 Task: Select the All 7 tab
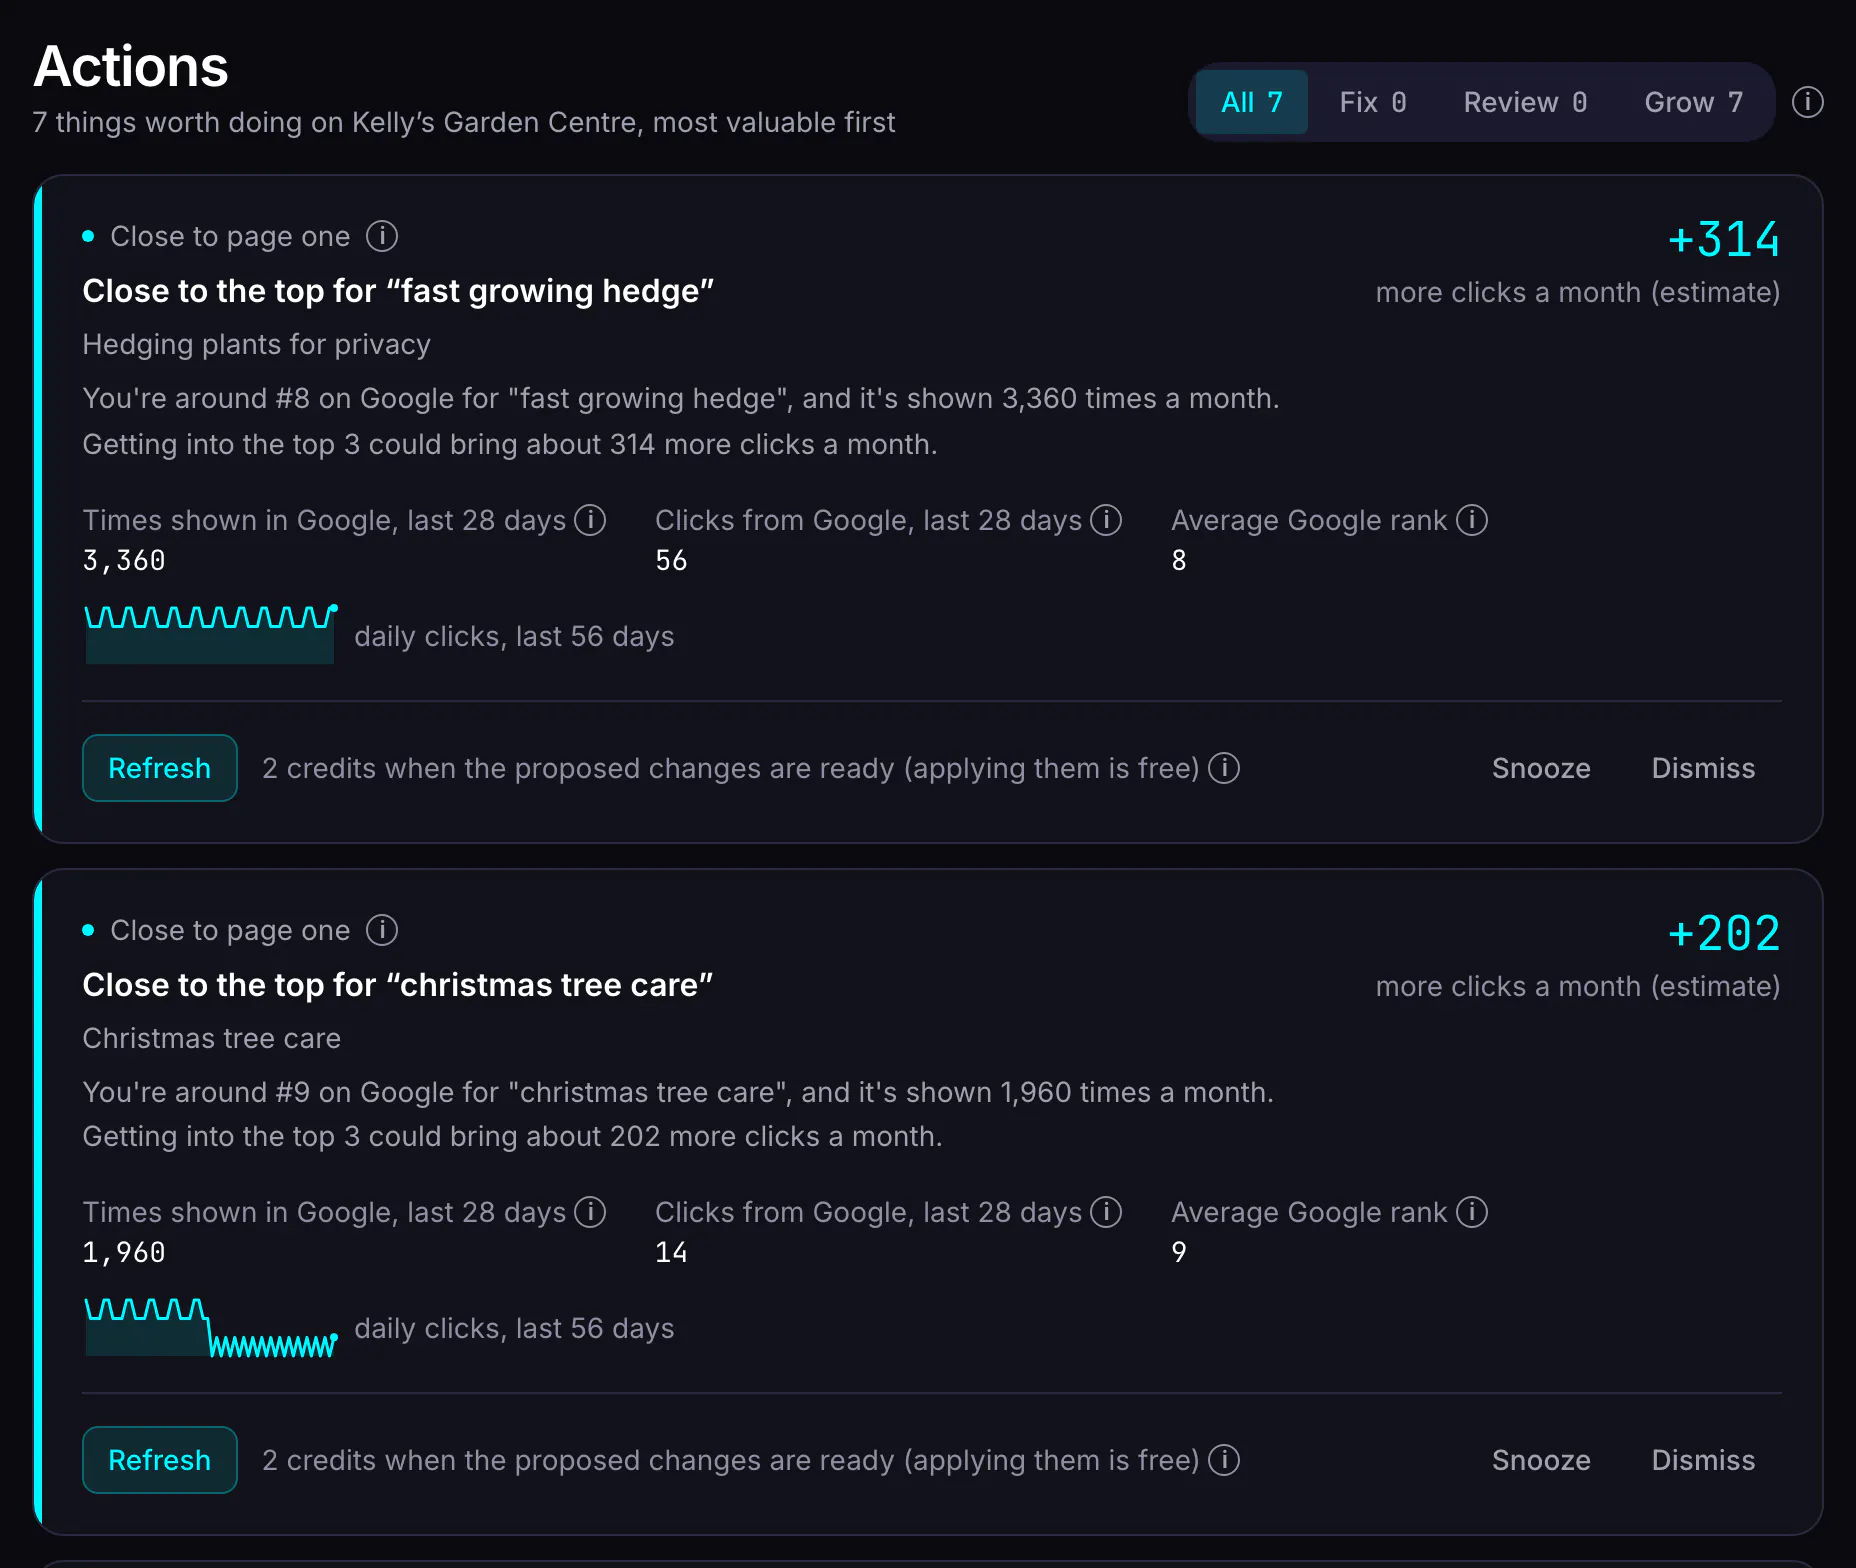(1252, 102)
